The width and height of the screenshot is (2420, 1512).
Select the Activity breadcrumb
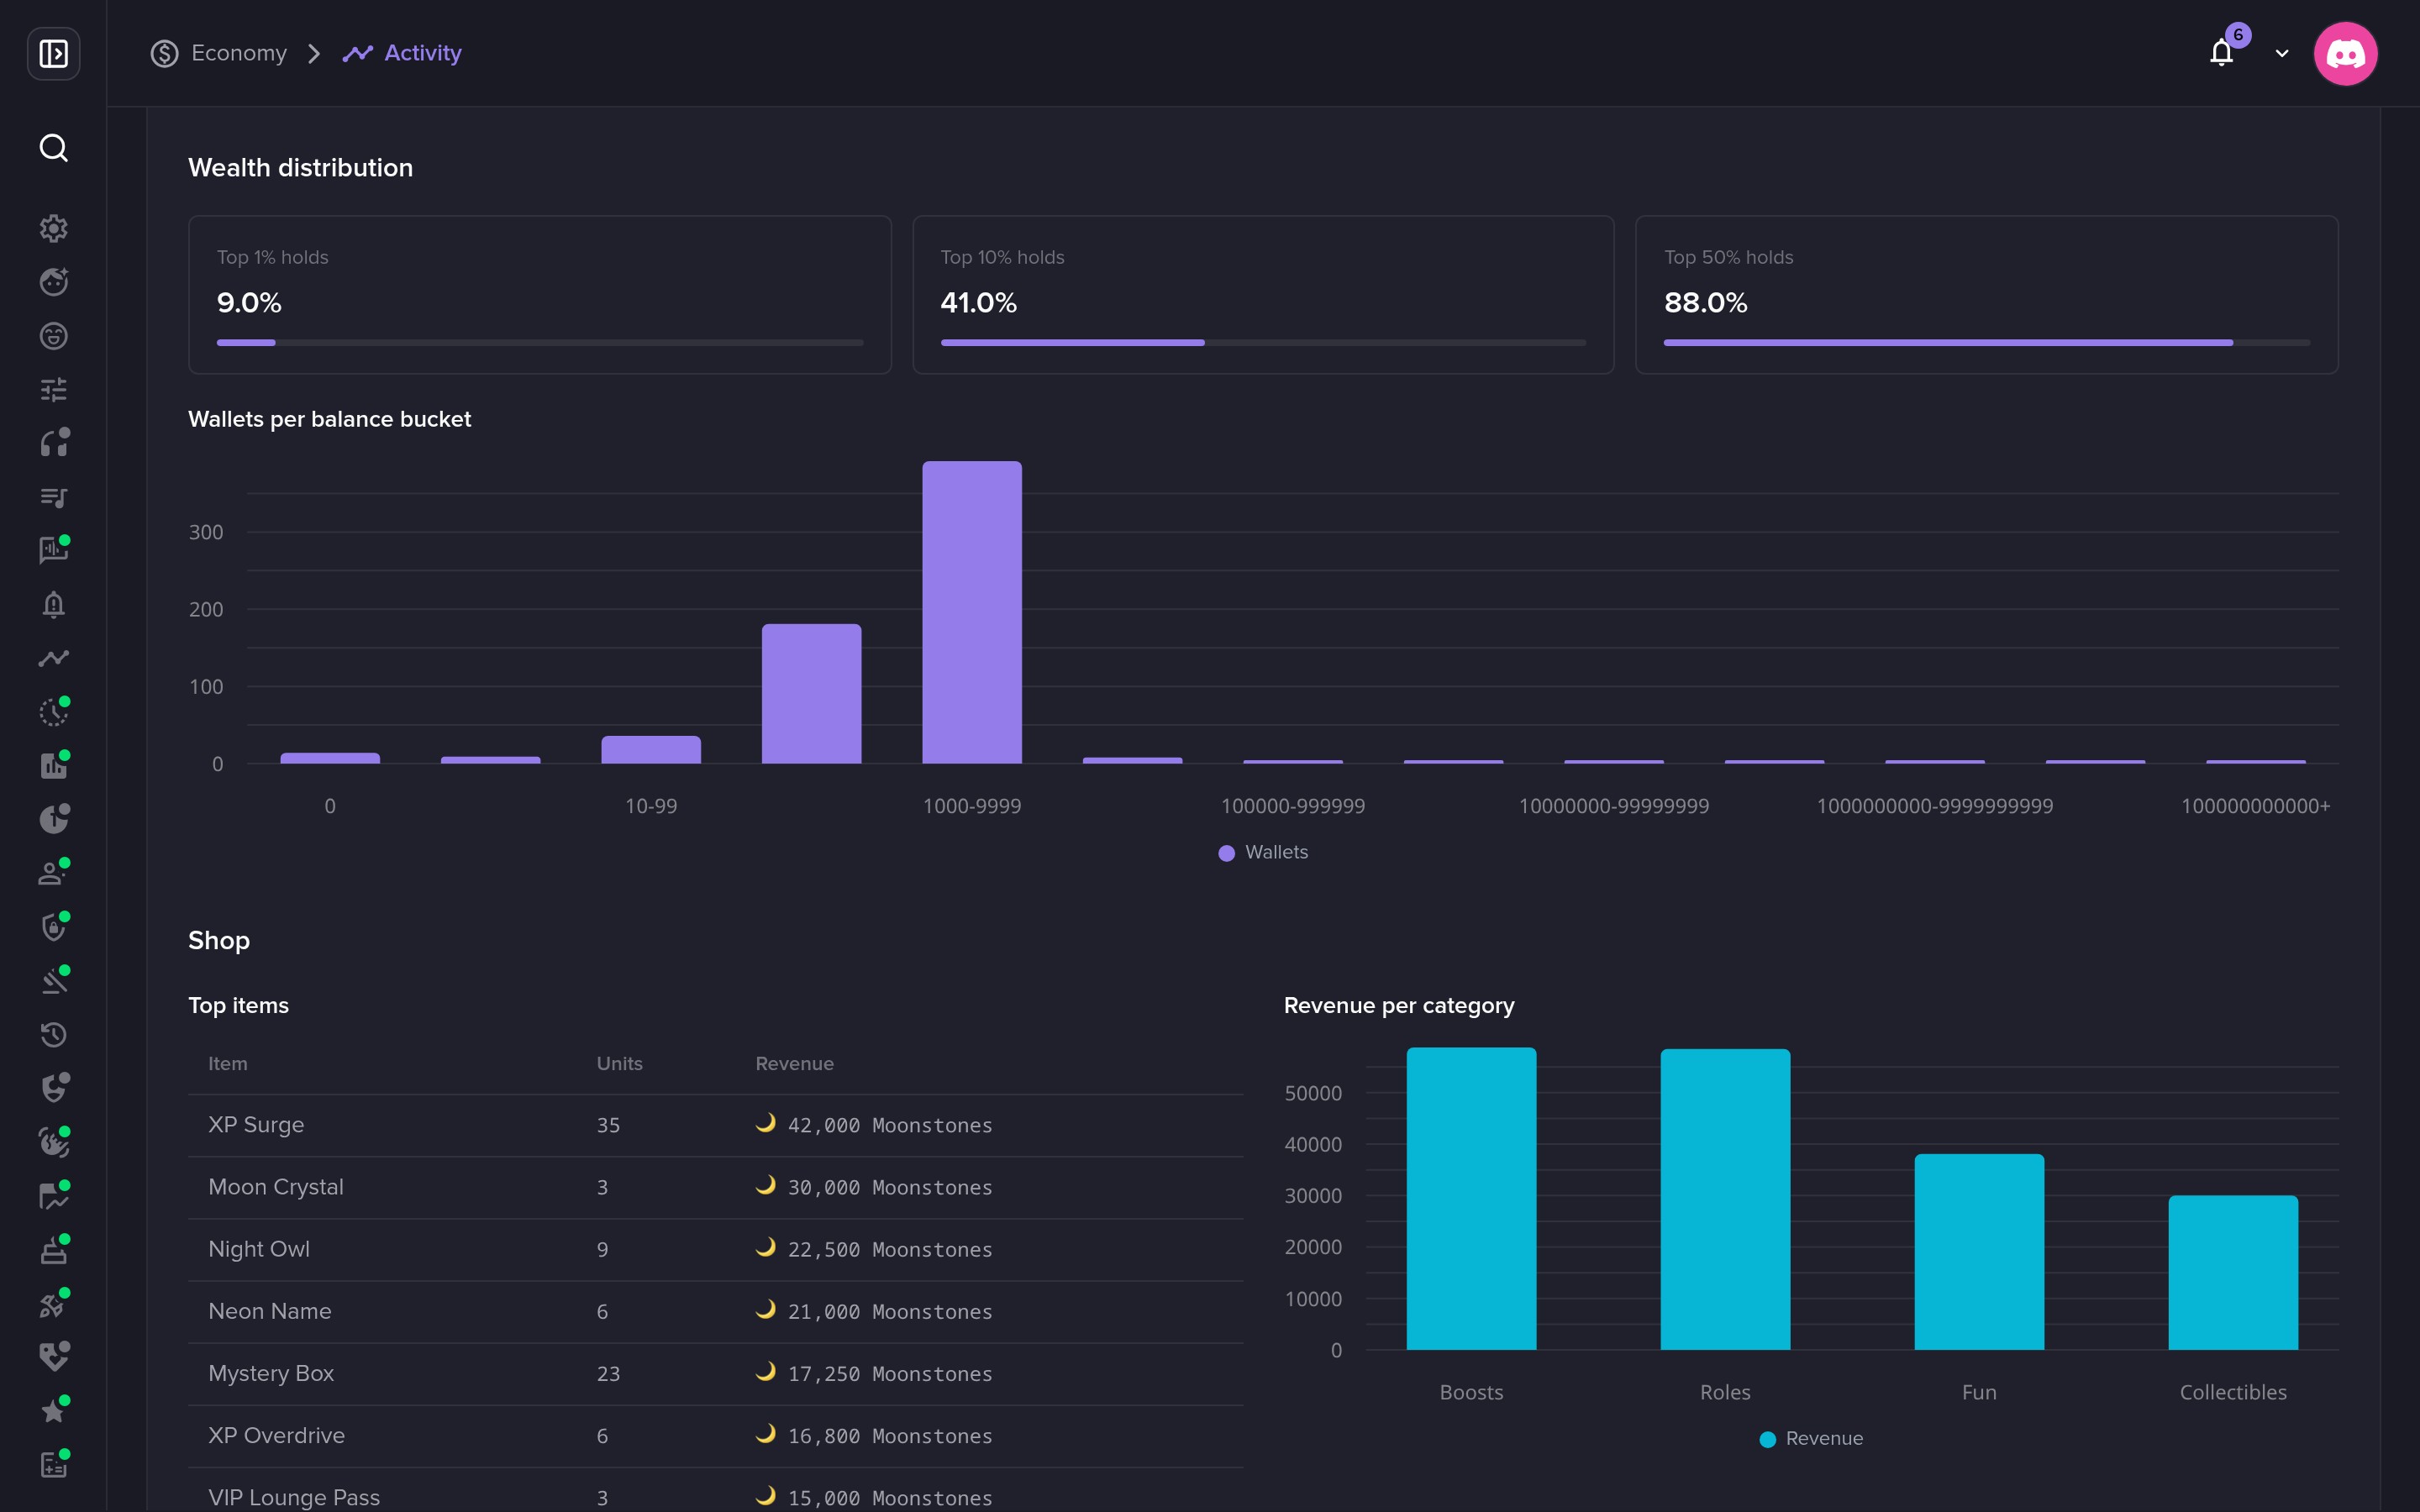402,53
